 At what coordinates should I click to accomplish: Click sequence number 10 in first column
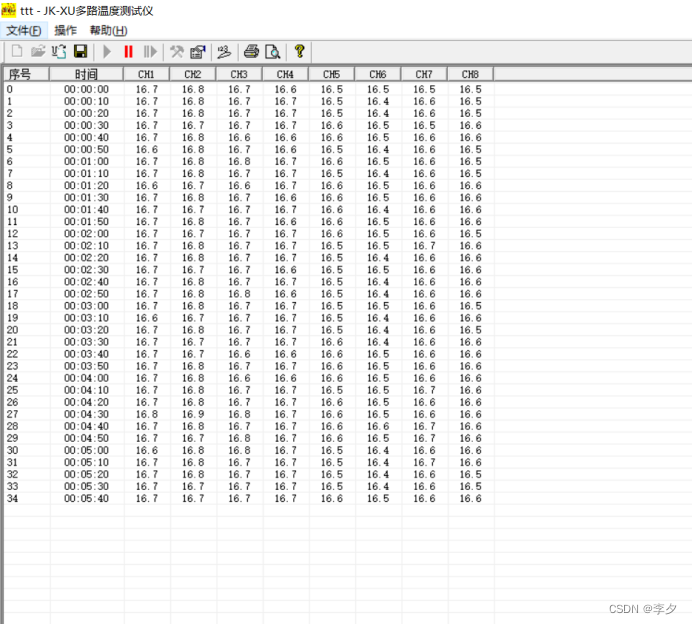pos(12,210)
